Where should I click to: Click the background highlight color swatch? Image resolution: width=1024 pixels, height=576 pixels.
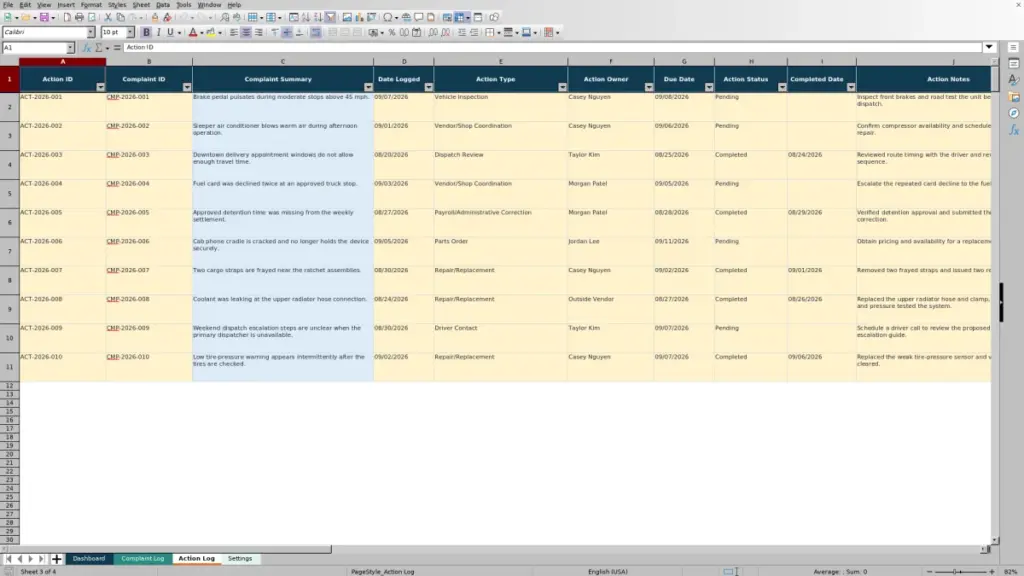[210, 32]
